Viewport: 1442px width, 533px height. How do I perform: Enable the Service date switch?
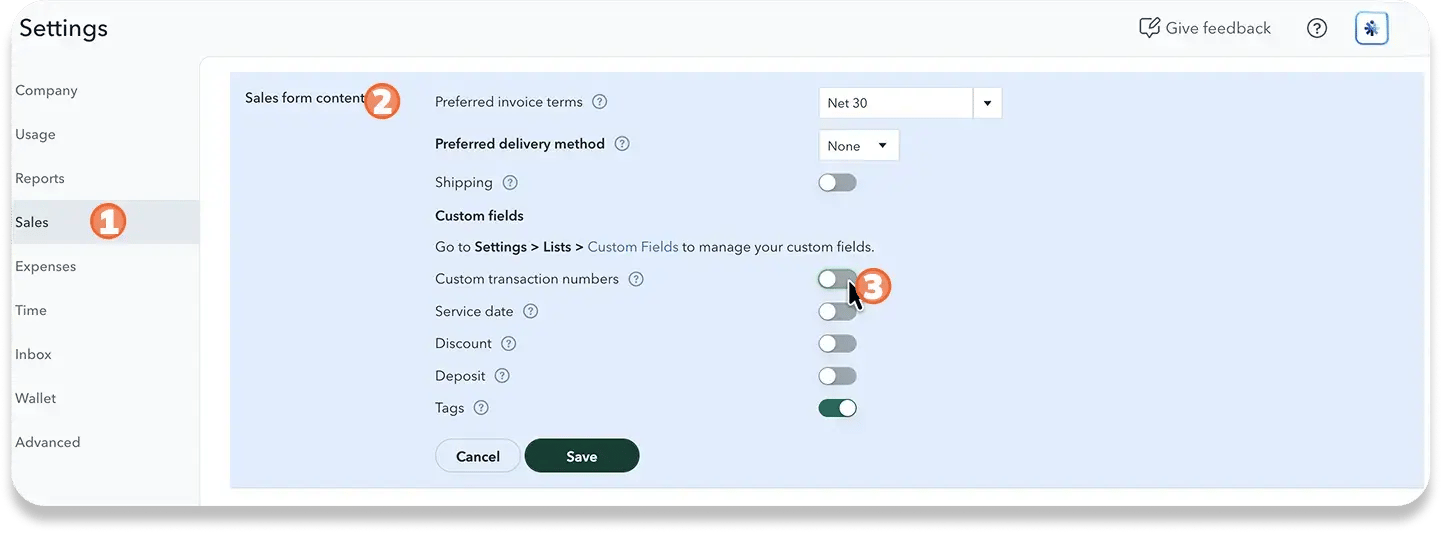(837, 312)
